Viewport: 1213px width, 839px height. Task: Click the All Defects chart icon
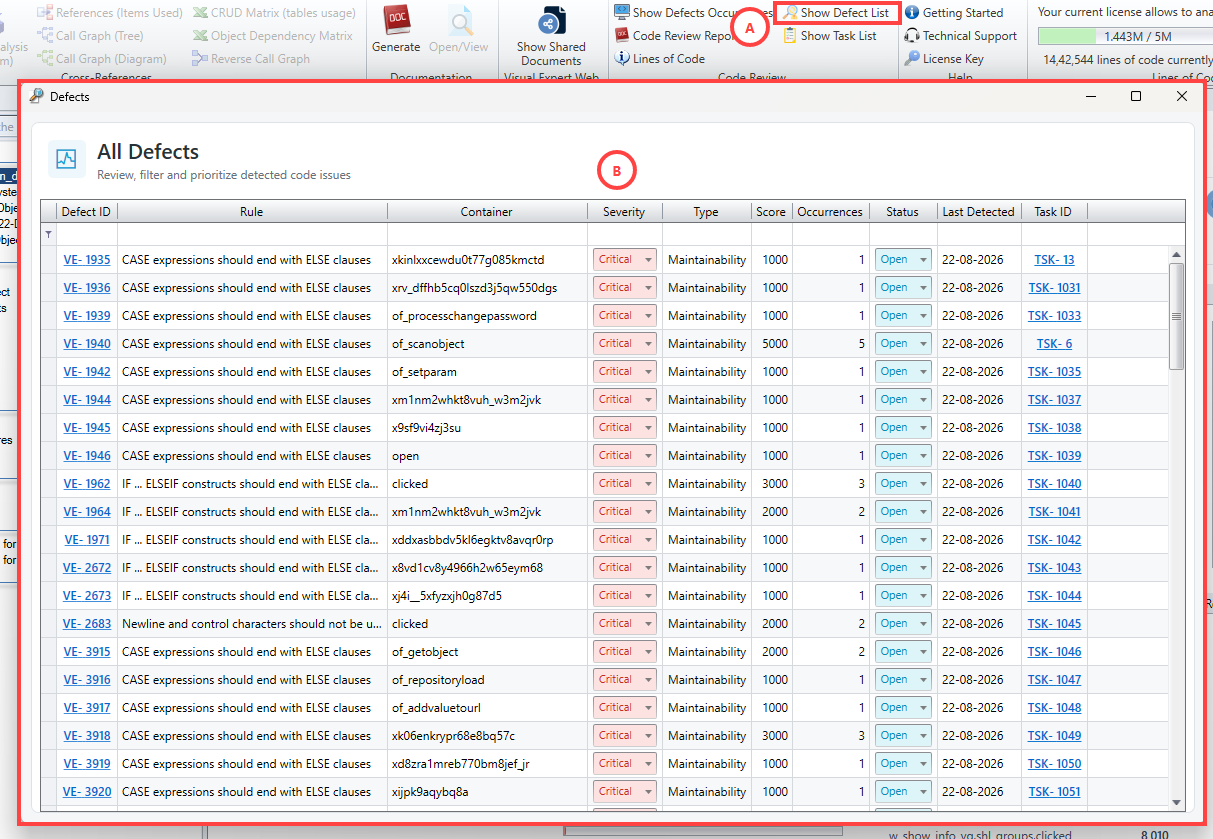66,159
